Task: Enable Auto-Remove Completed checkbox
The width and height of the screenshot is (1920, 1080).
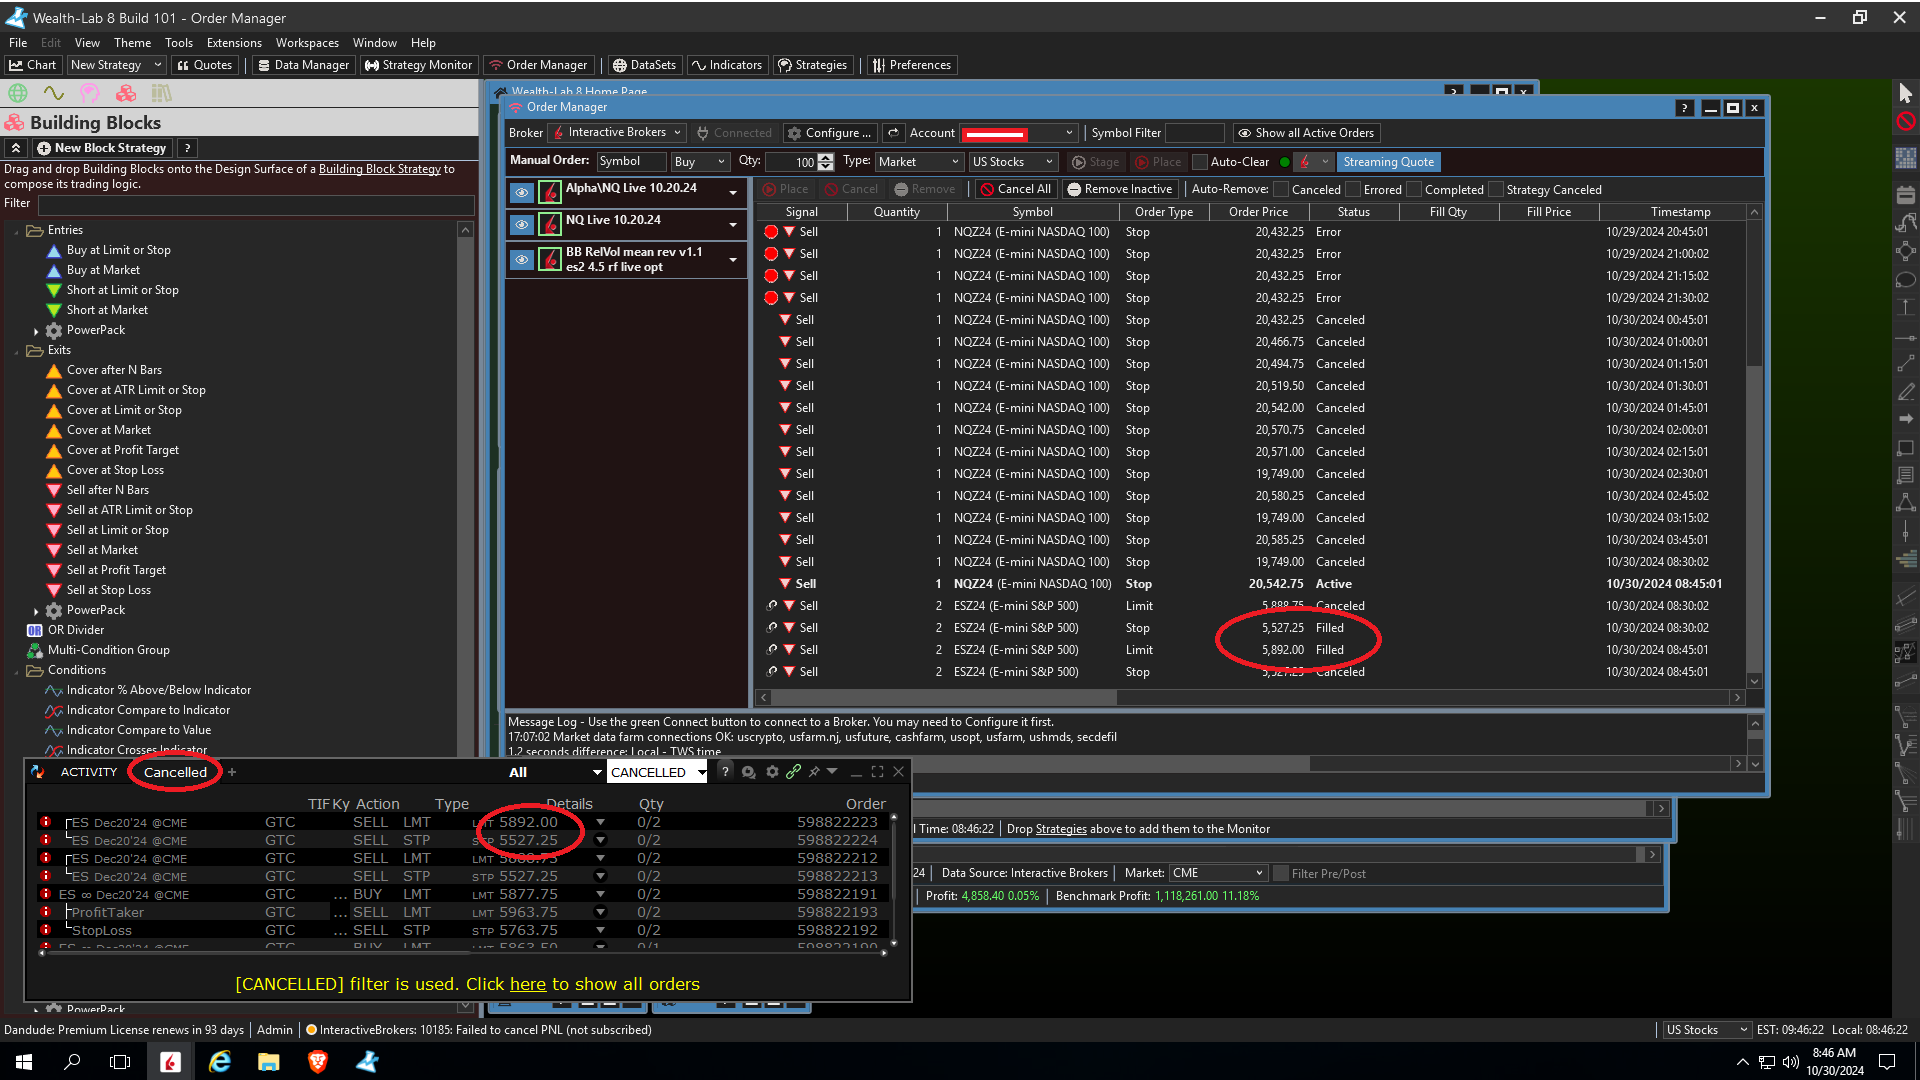Action: pyautogui.click(x=1414, y=189)
